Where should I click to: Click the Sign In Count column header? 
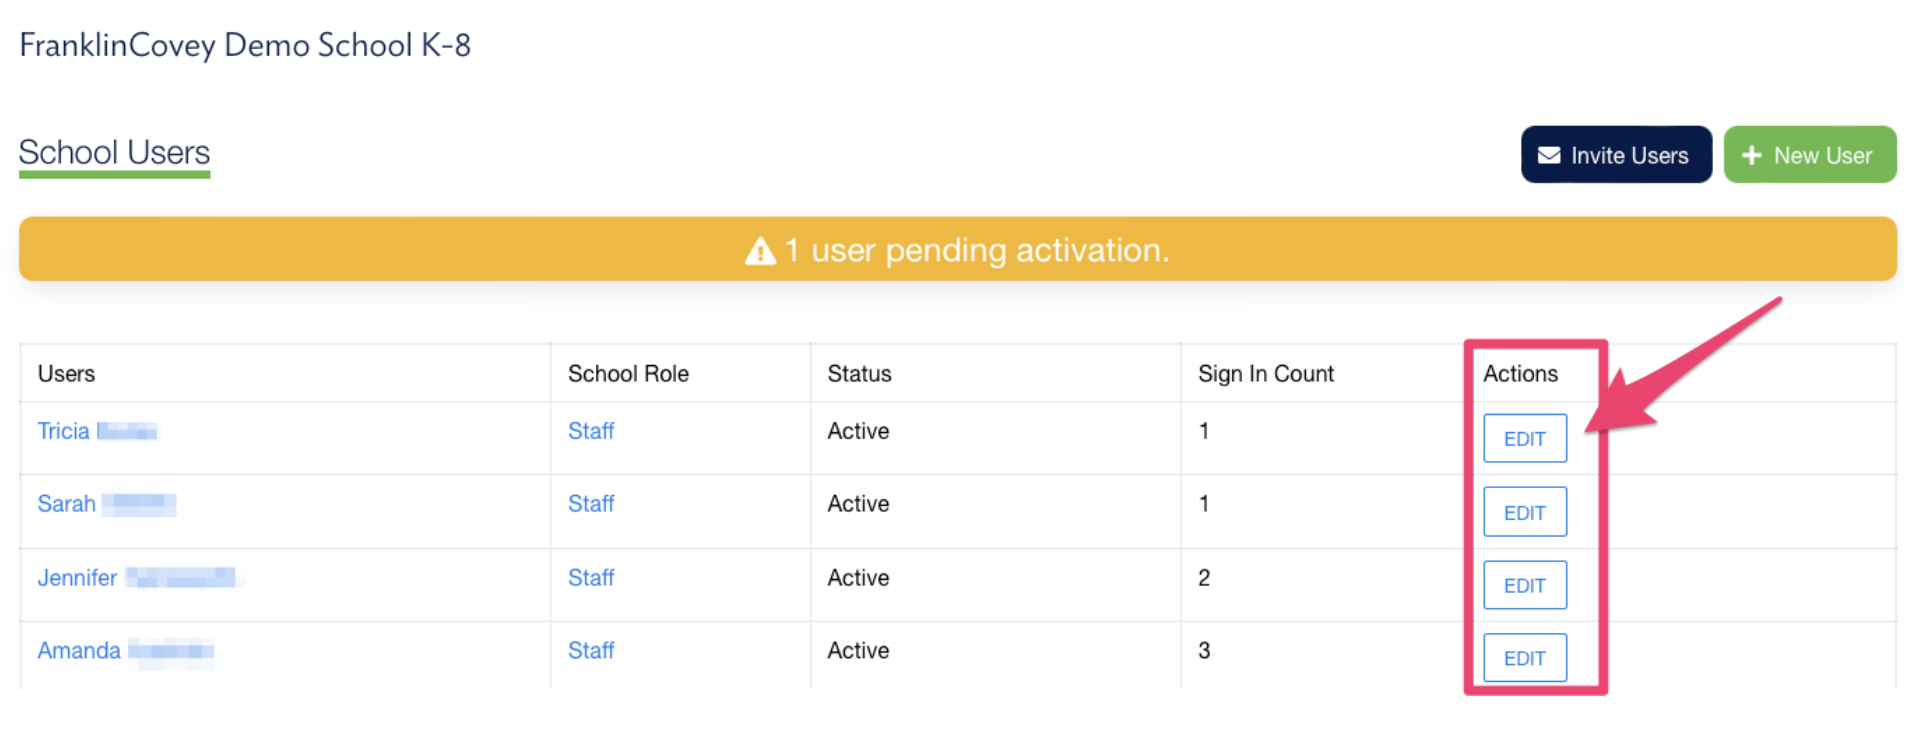1265,374
